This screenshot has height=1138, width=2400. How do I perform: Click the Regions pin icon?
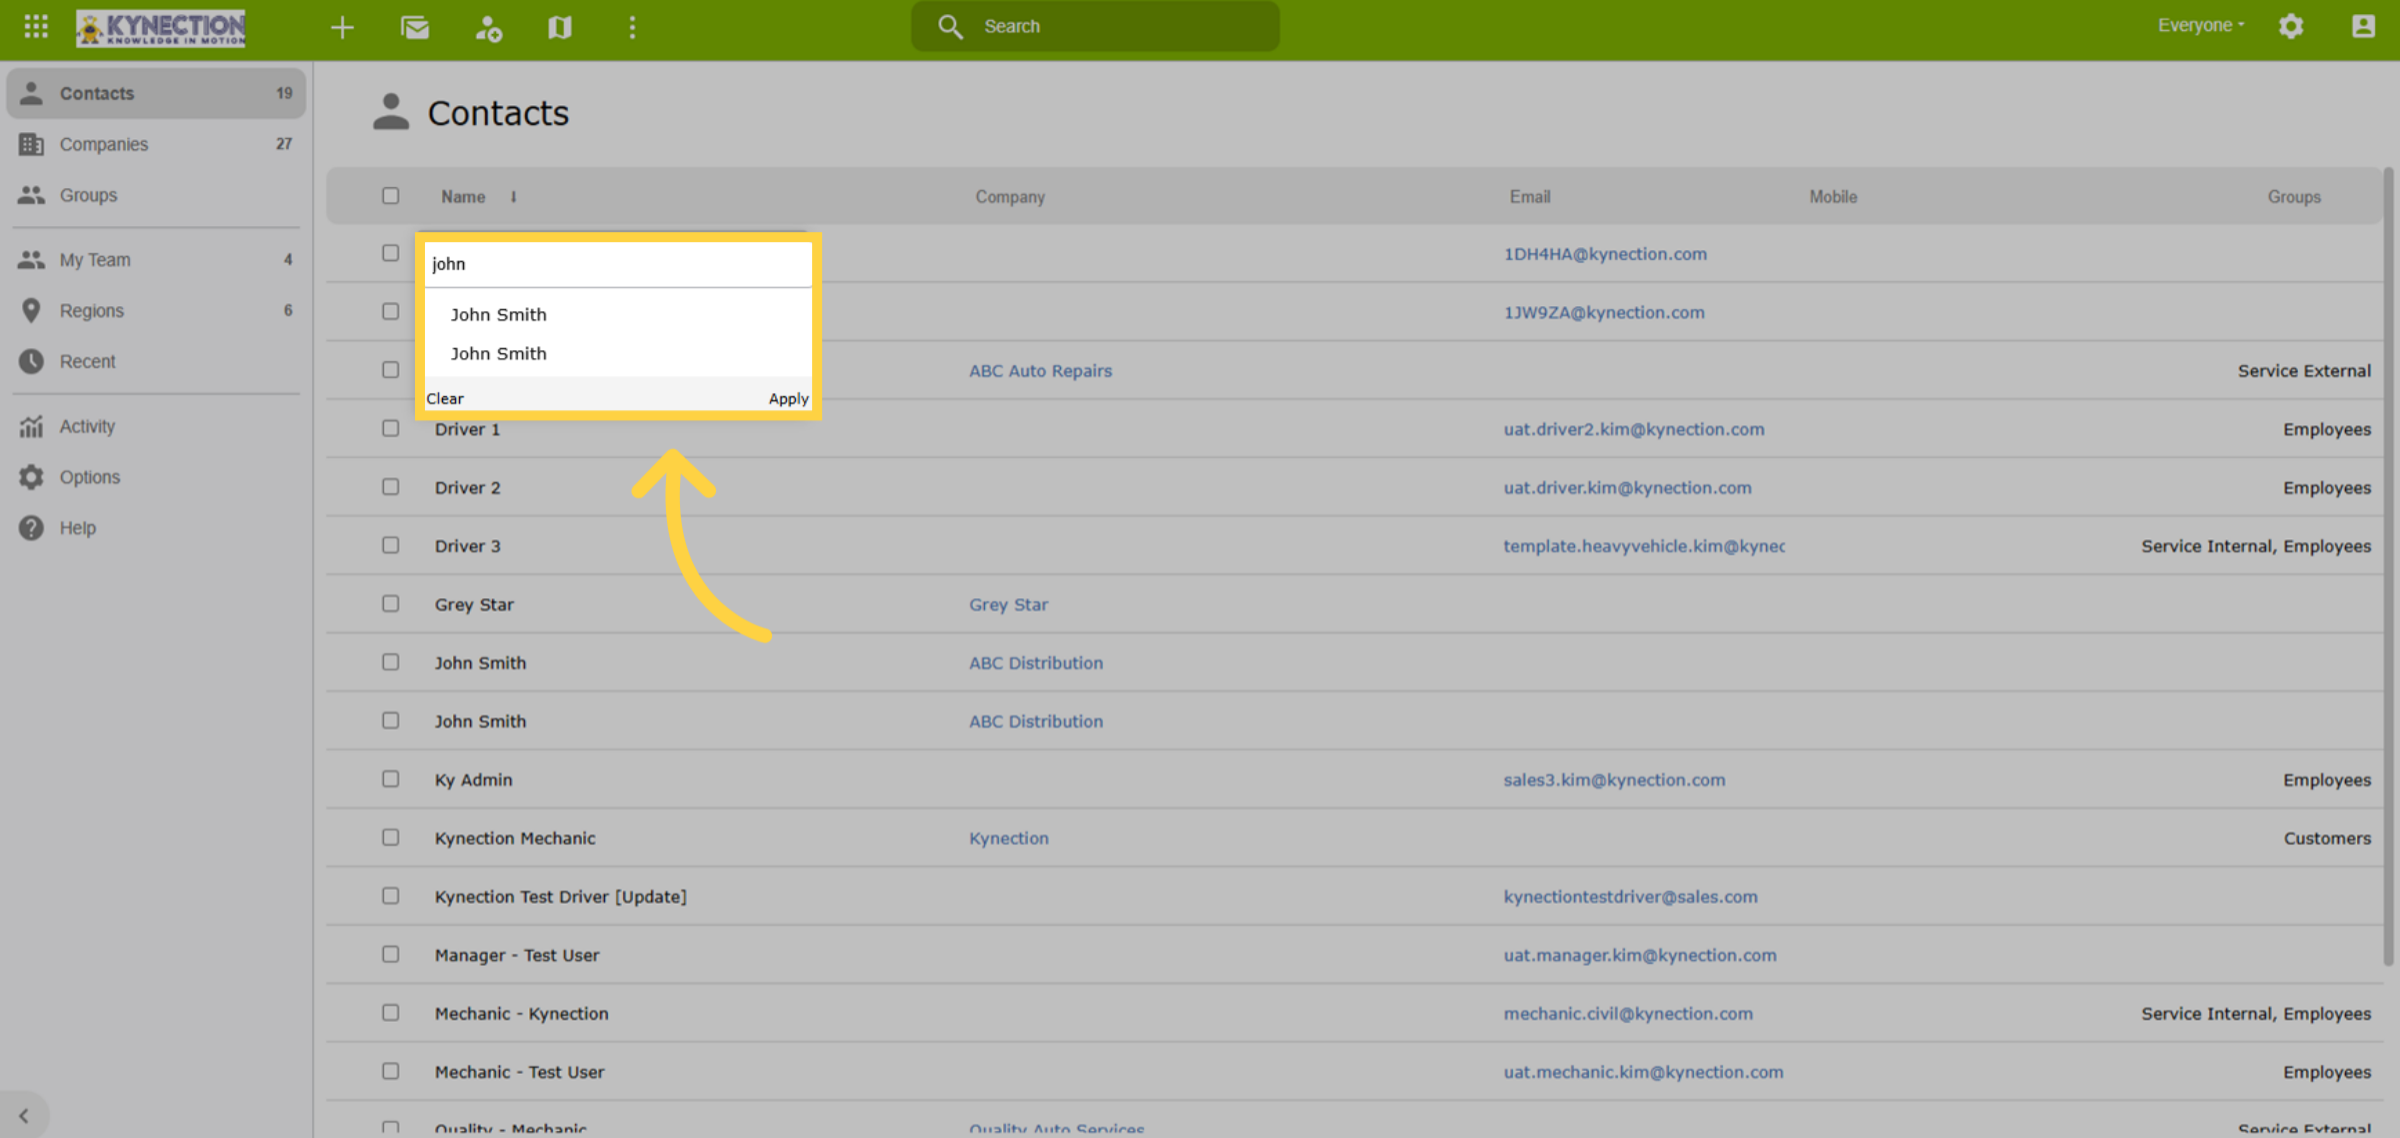(32, 311)
